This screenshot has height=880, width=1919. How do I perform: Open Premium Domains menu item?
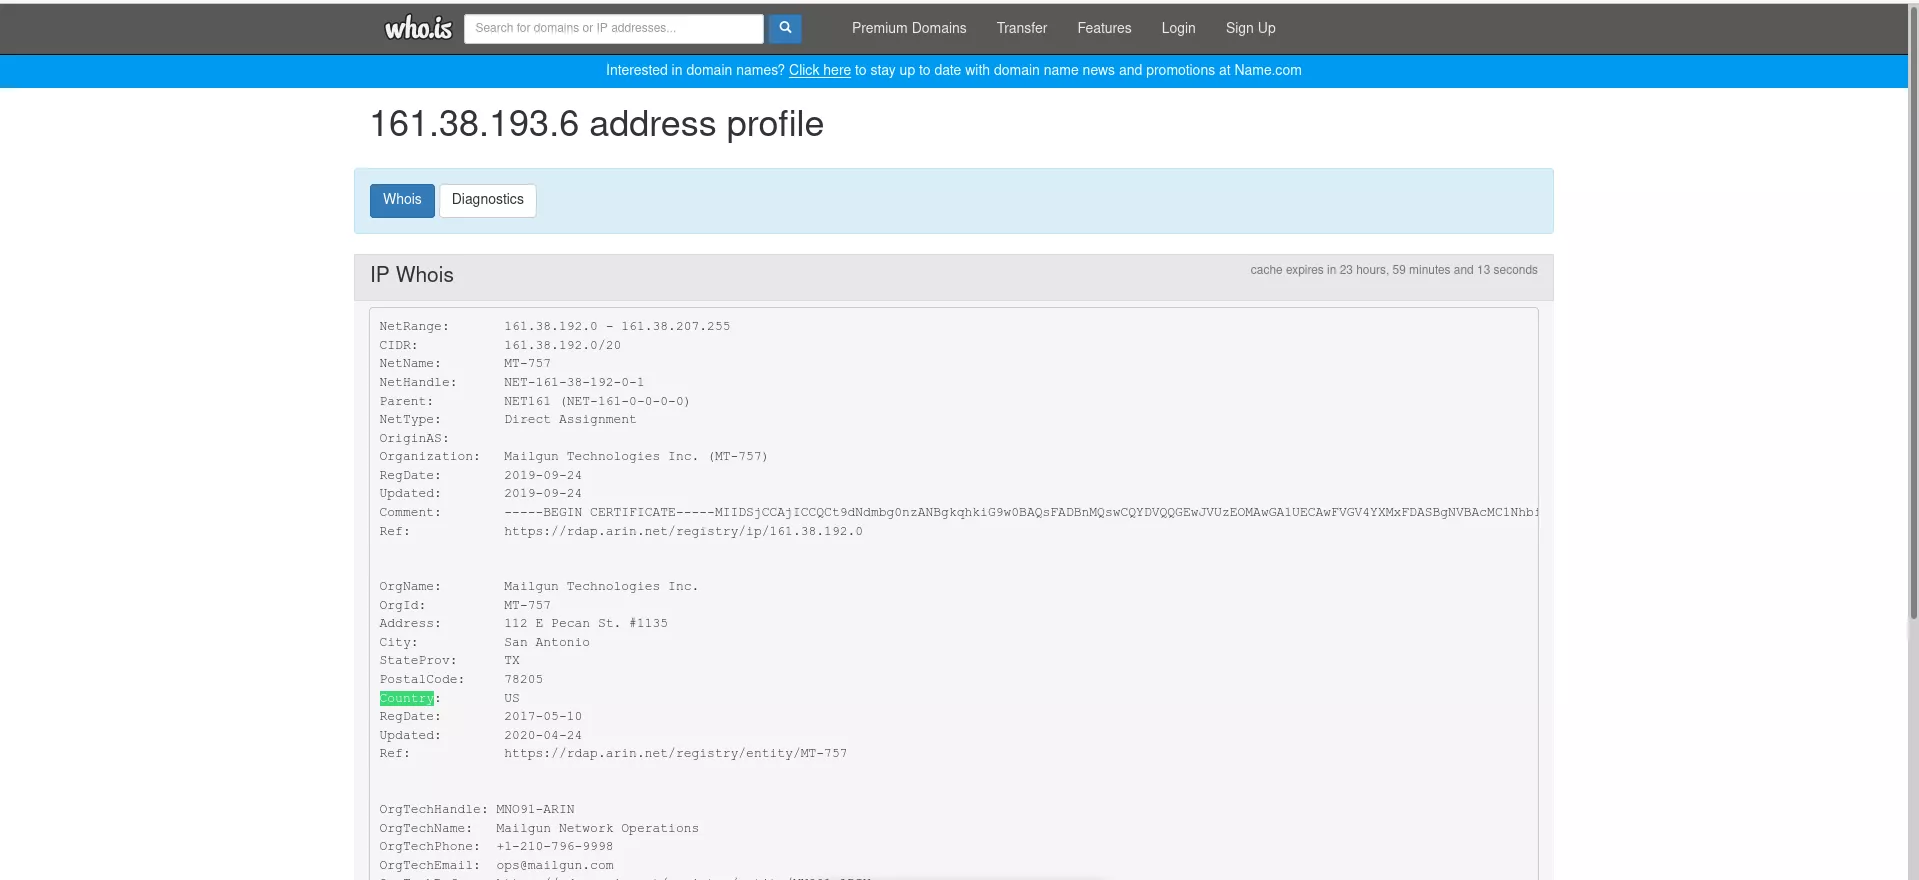tap(909, 28)
